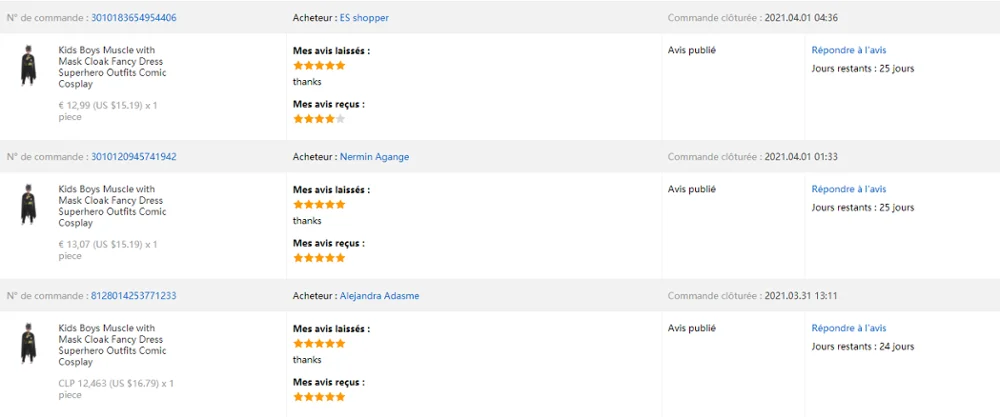The width and height of the screenshot is (1000, 417).
Task: View buyer ES shopper profile
Action: point(364,18)
